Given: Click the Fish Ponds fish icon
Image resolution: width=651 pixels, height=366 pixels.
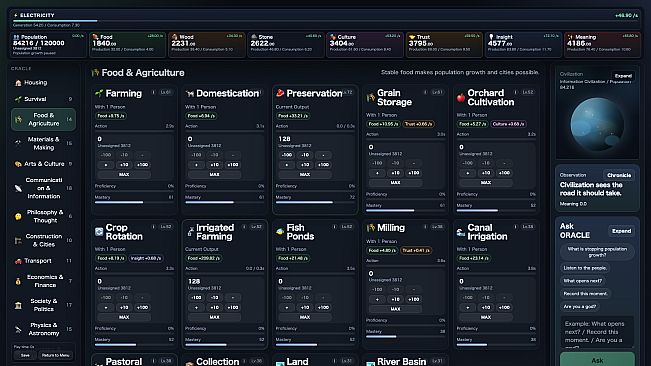Looking at the screenshot, I should [280, 232].
